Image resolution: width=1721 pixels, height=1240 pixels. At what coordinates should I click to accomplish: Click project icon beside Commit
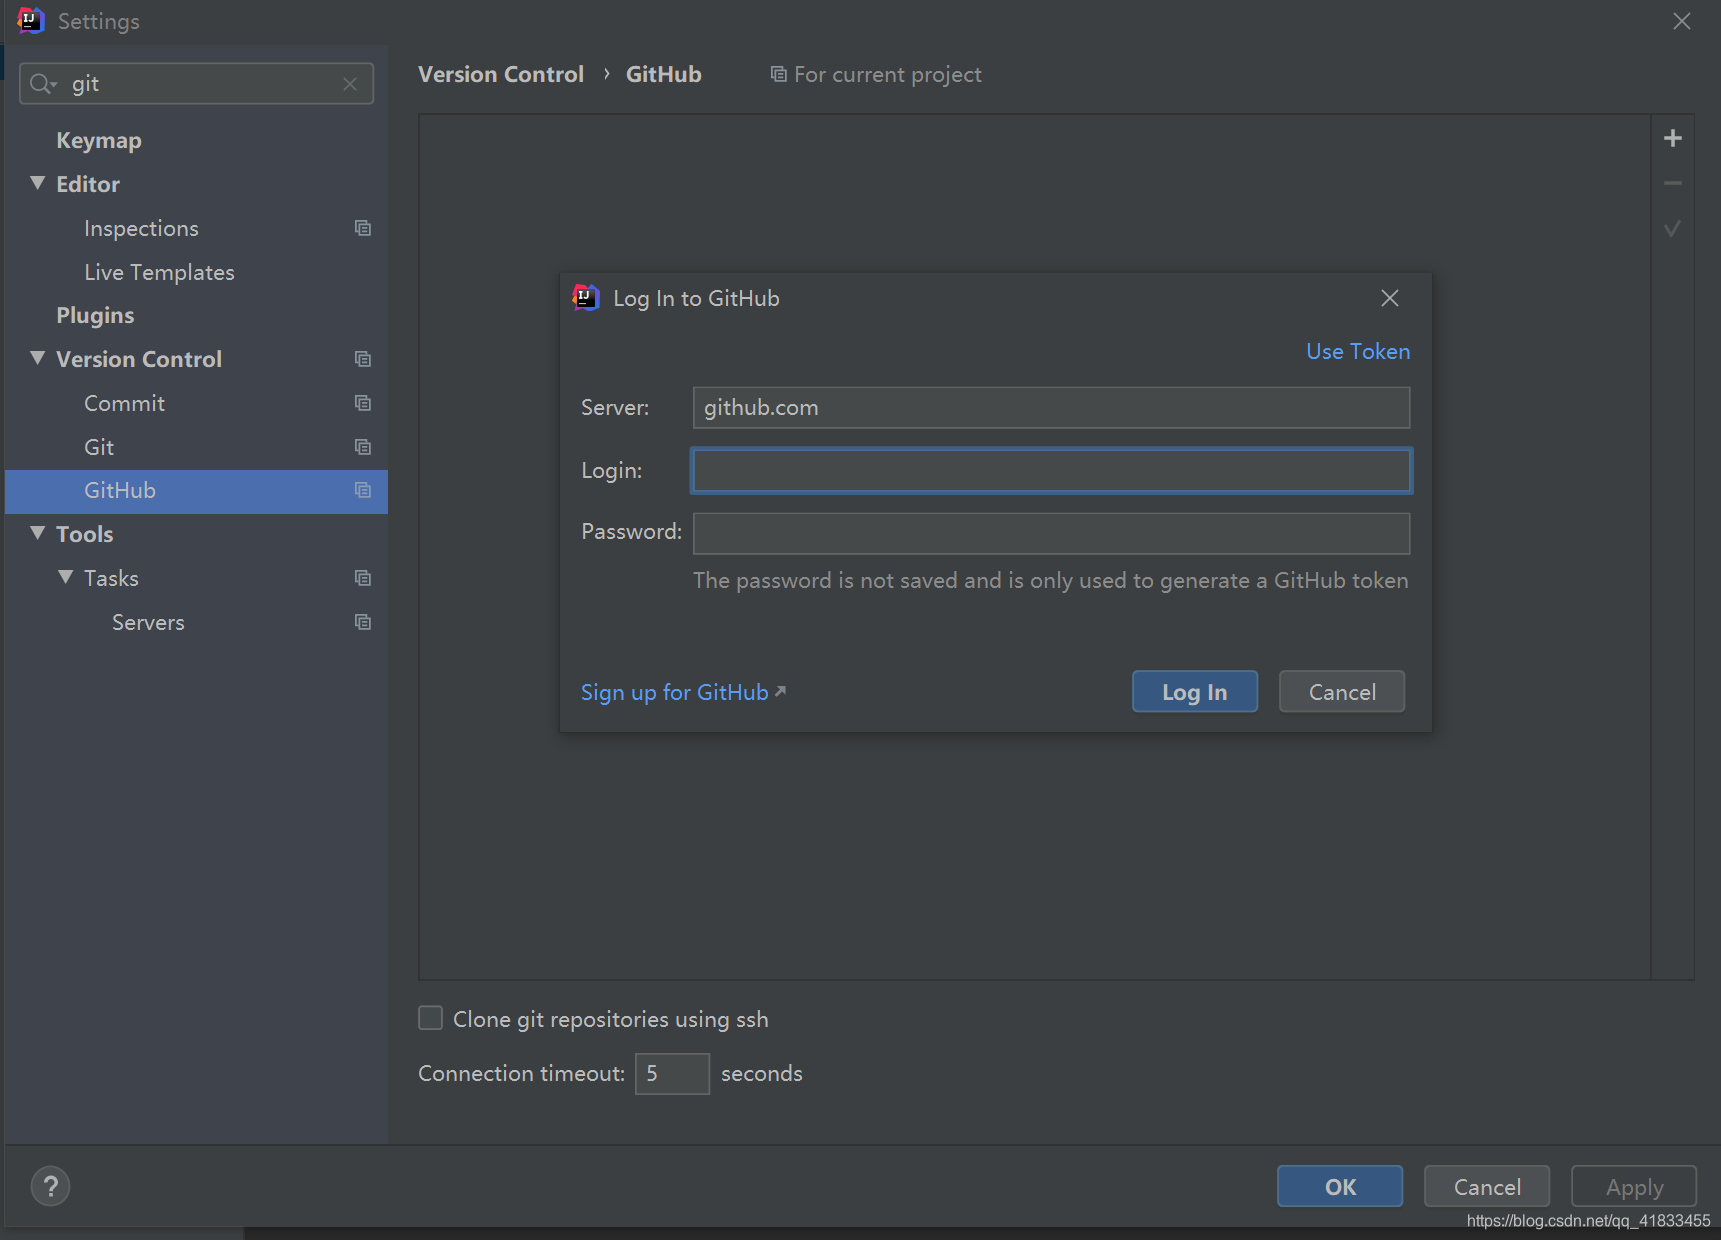[x=363, y=403]
